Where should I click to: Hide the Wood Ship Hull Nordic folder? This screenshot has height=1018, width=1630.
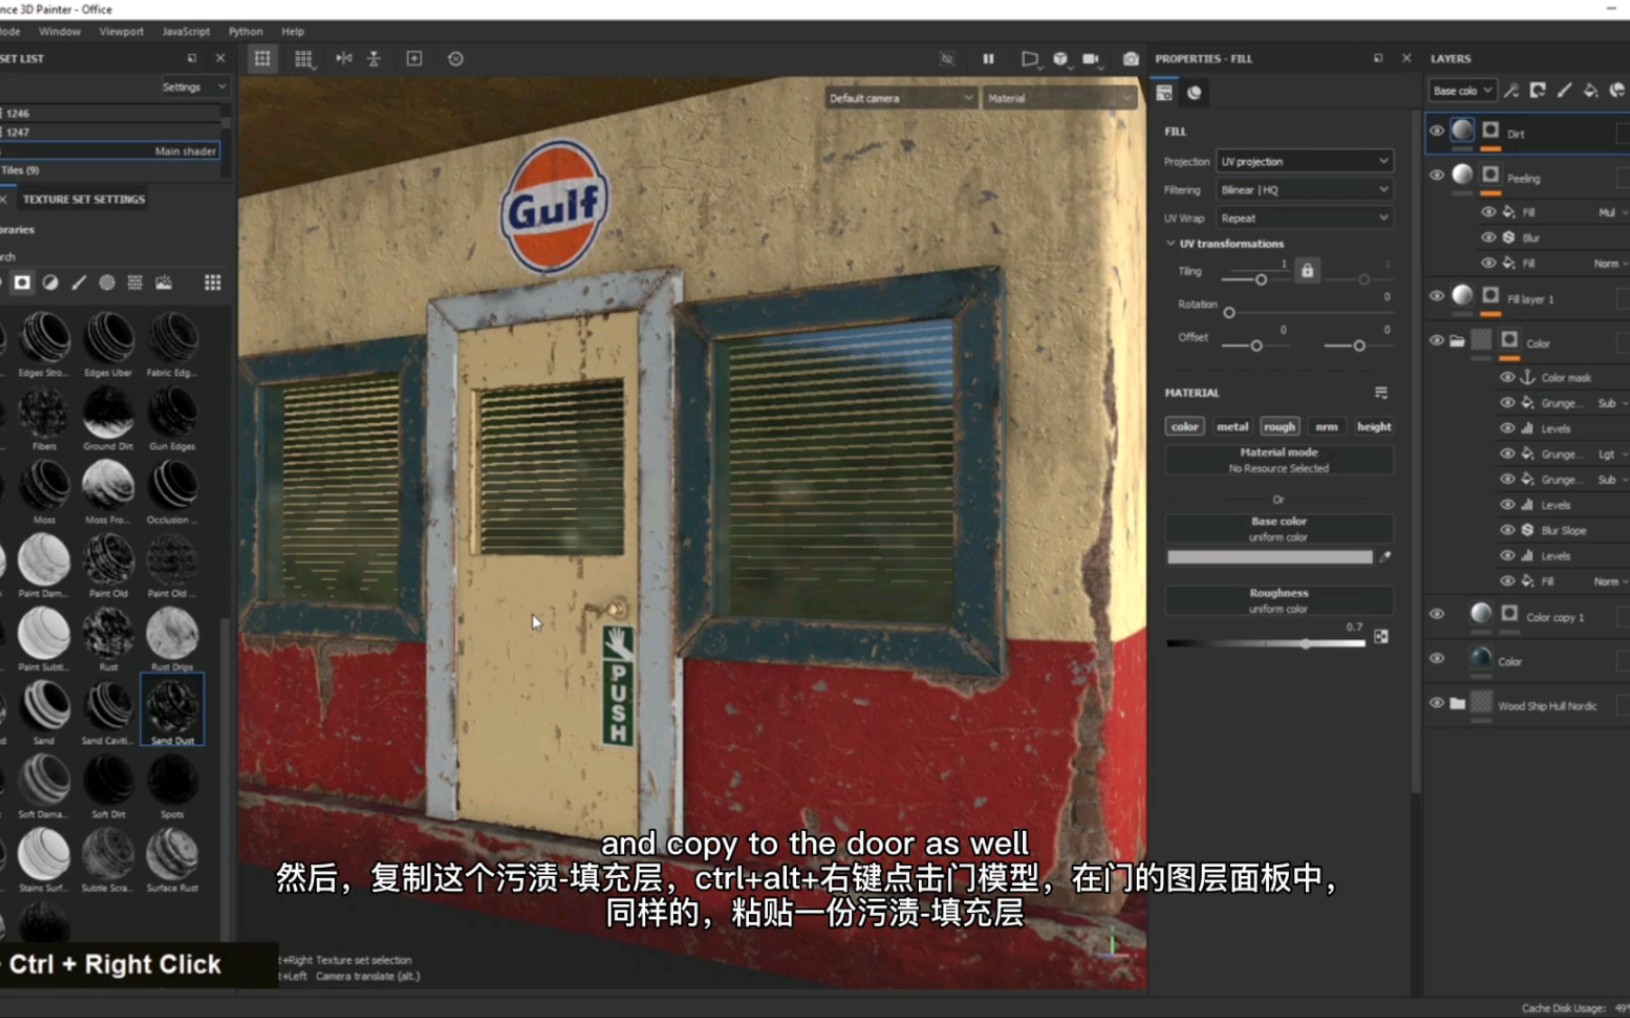(1437, 703)
